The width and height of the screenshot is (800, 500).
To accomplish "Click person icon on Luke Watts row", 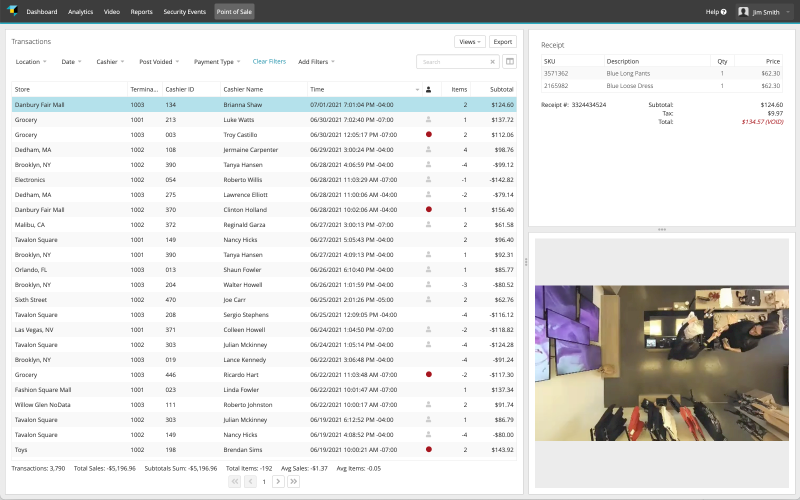I will click(x=428, y=119).
